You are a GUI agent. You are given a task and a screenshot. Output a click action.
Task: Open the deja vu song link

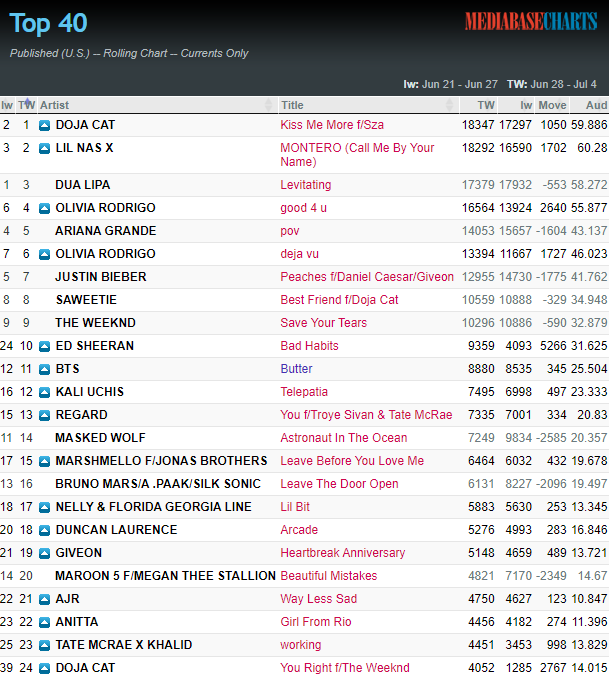(x=300, y=254)
